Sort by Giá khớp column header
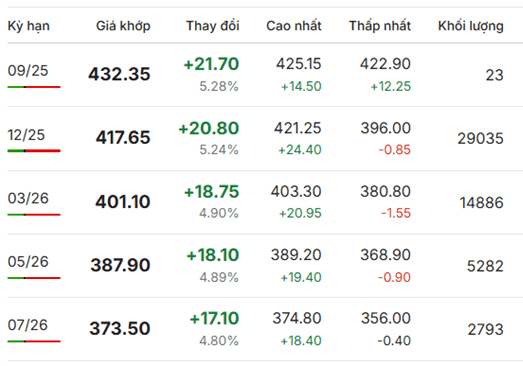 (x=123, y=26)
